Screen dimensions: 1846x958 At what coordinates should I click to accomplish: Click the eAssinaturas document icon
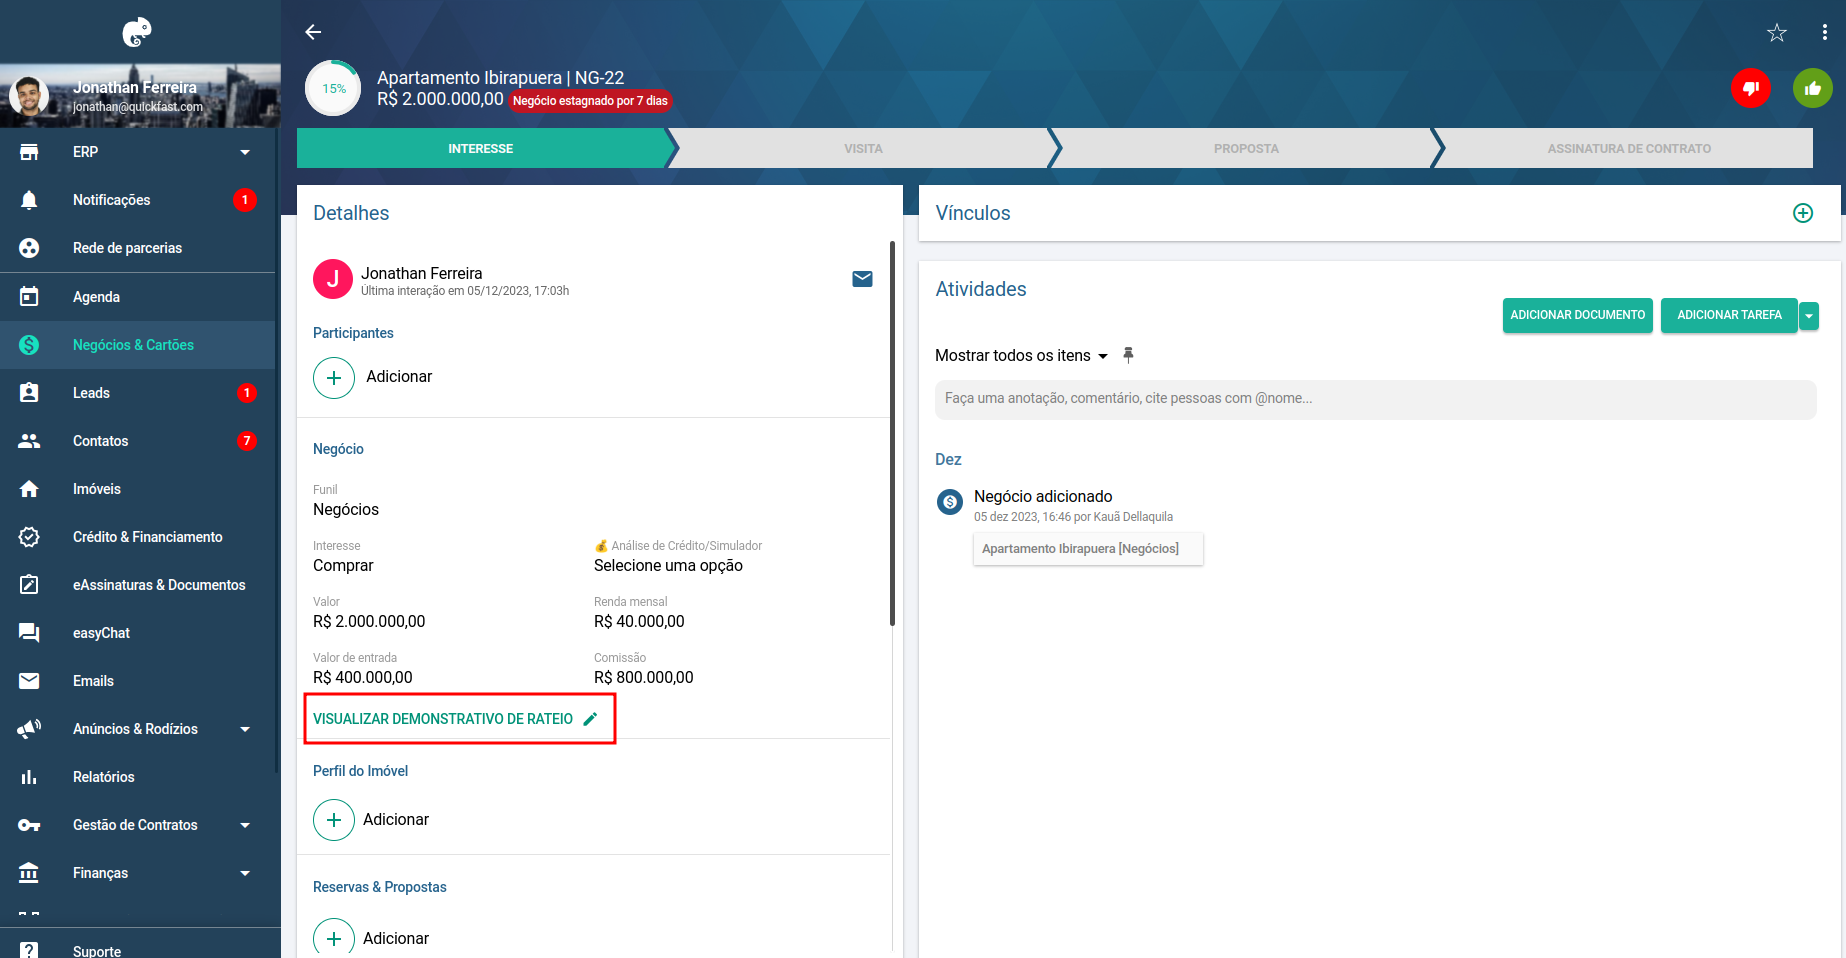click(29, 584)
